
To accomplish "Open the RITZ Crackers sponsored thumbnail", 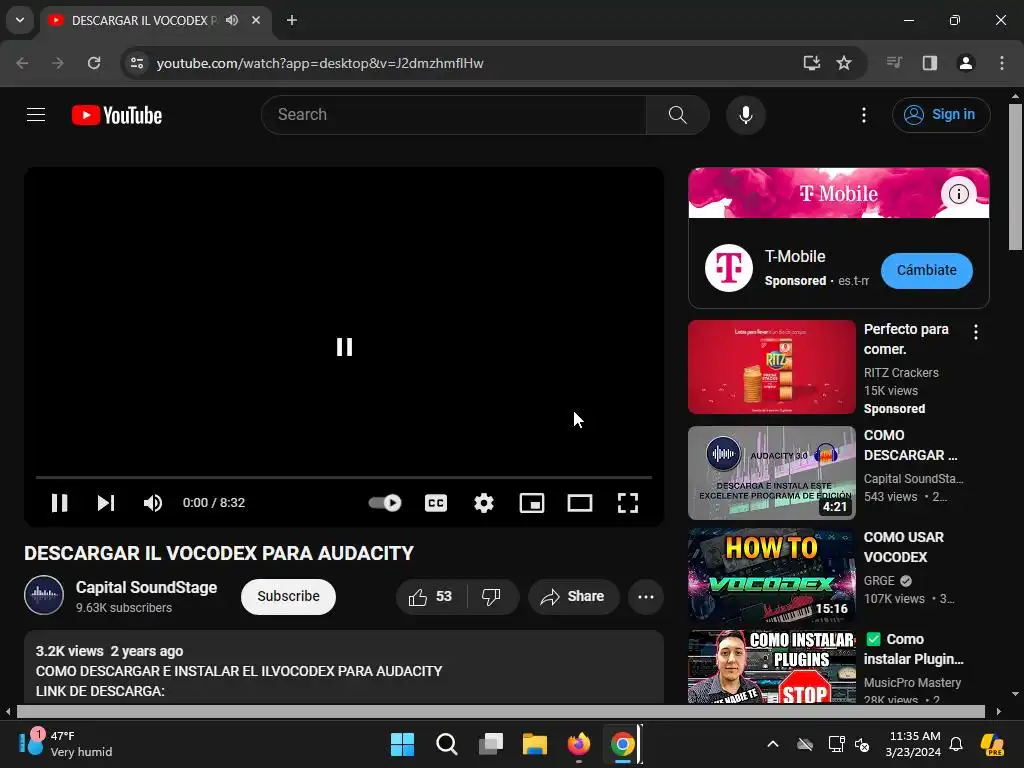I will point(771,367).
